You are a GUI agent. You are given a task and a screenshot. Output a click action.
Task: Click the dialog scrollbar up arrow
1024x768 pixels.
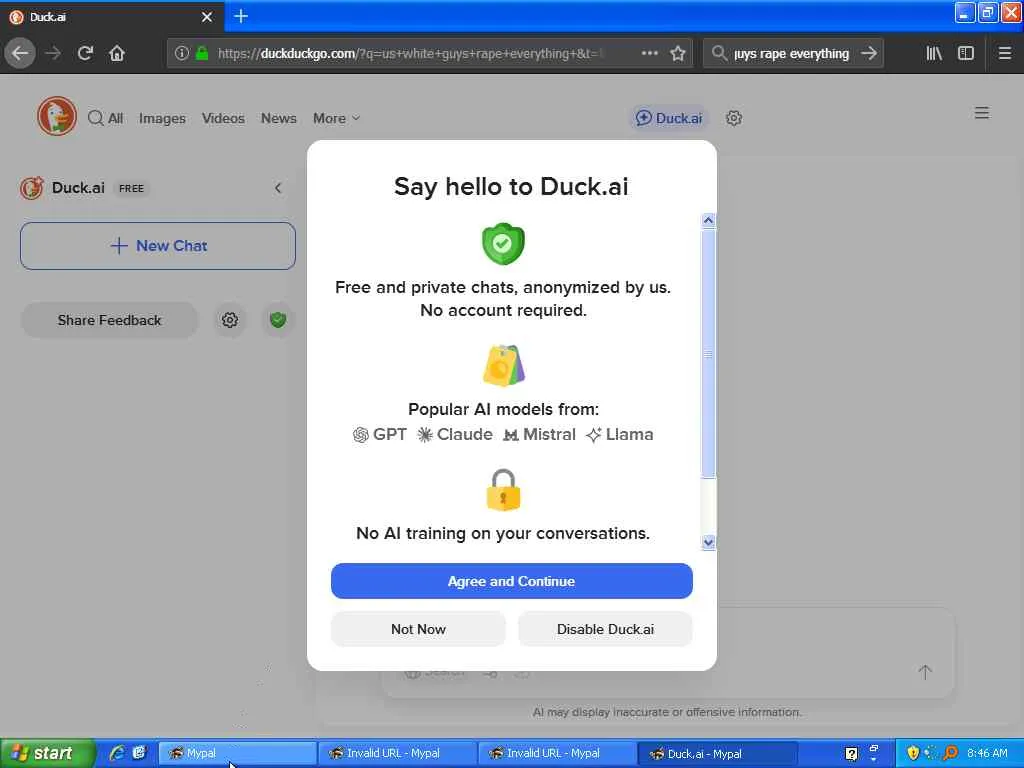pyautogui.click(x=709, y=220)
